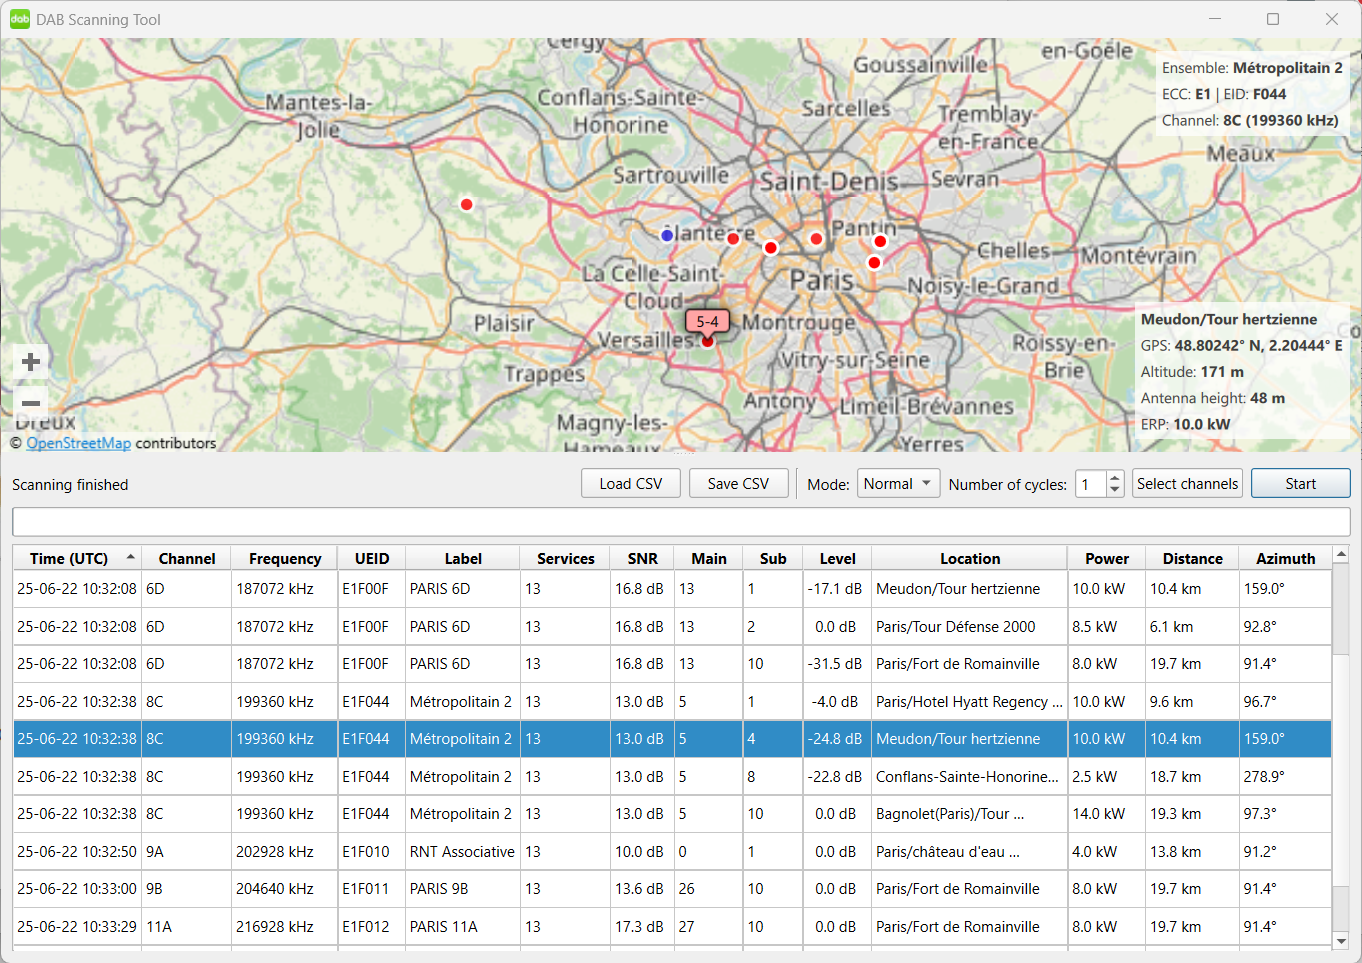Start the DAB scan
The image size is (1362, 963).
pyautogui.click(x=1300, y=484)
